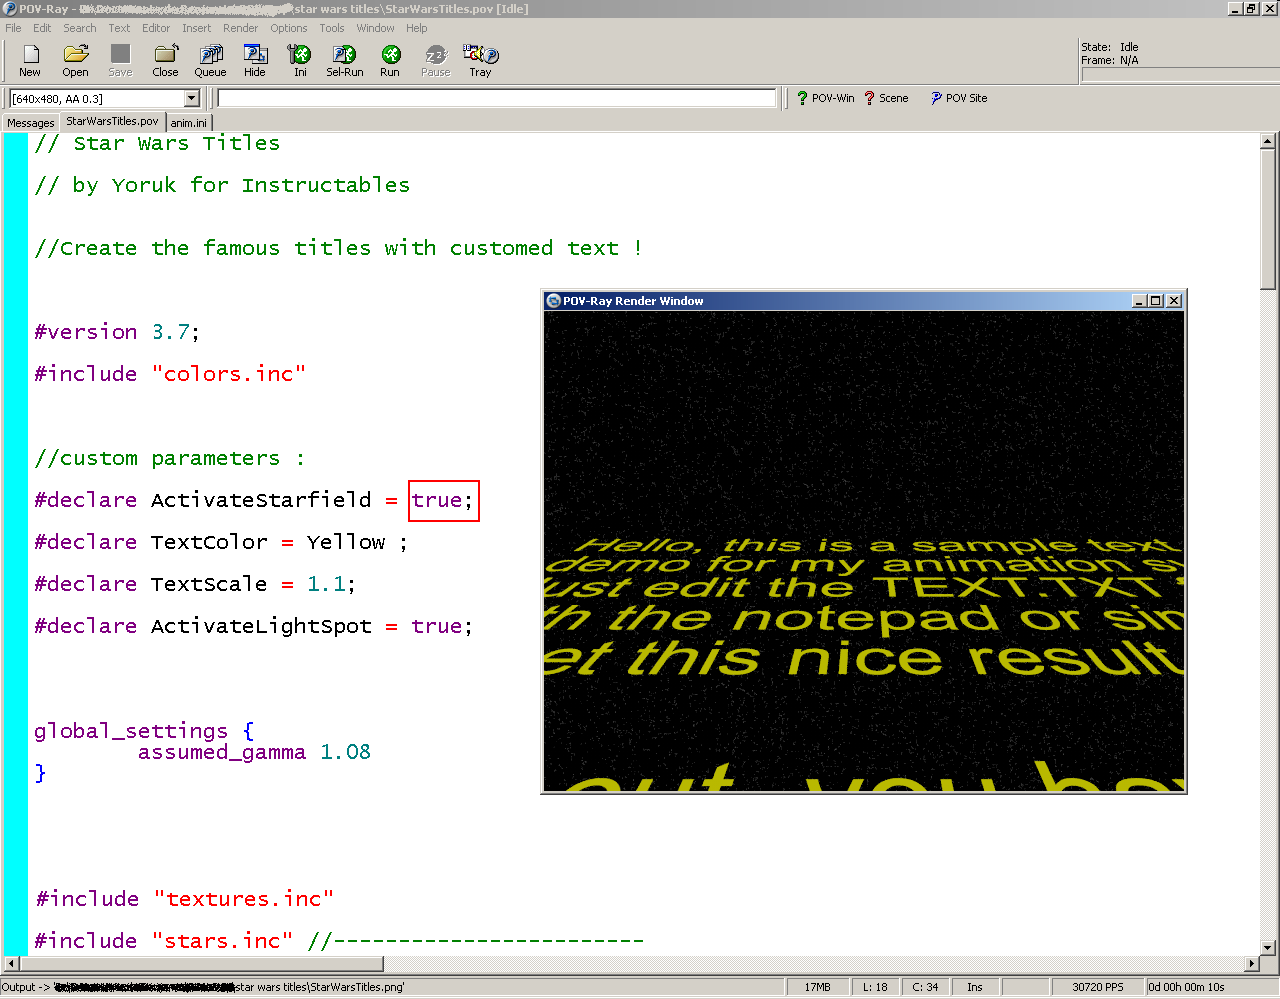Open a file with the Open icon
This screenshot has width=1280, height=999.
(75, 60)
